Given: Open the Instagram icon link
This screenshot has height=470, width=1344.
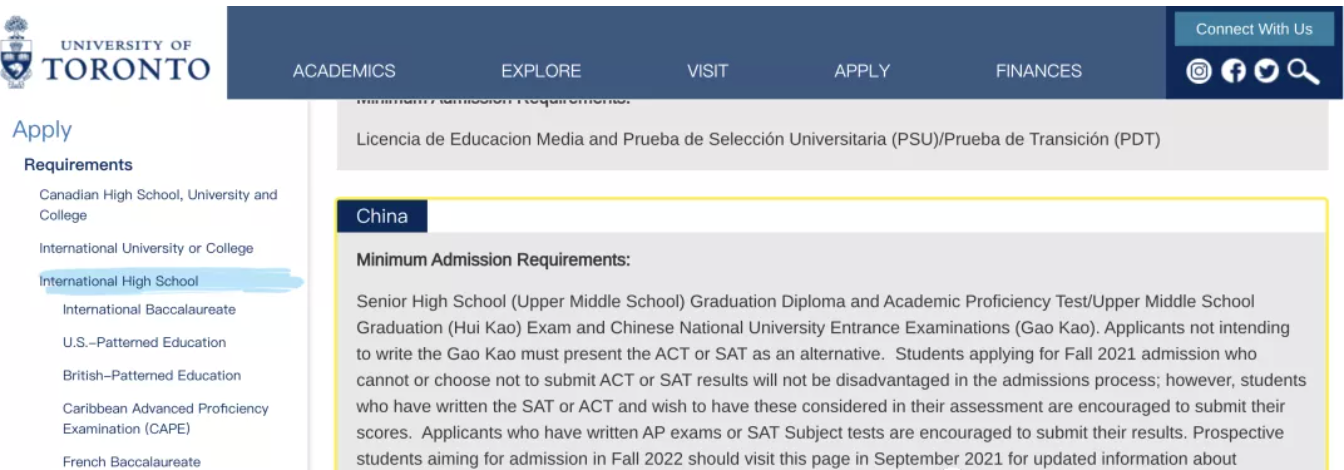Looking at the screenshot, I should tap(1198, 71).
